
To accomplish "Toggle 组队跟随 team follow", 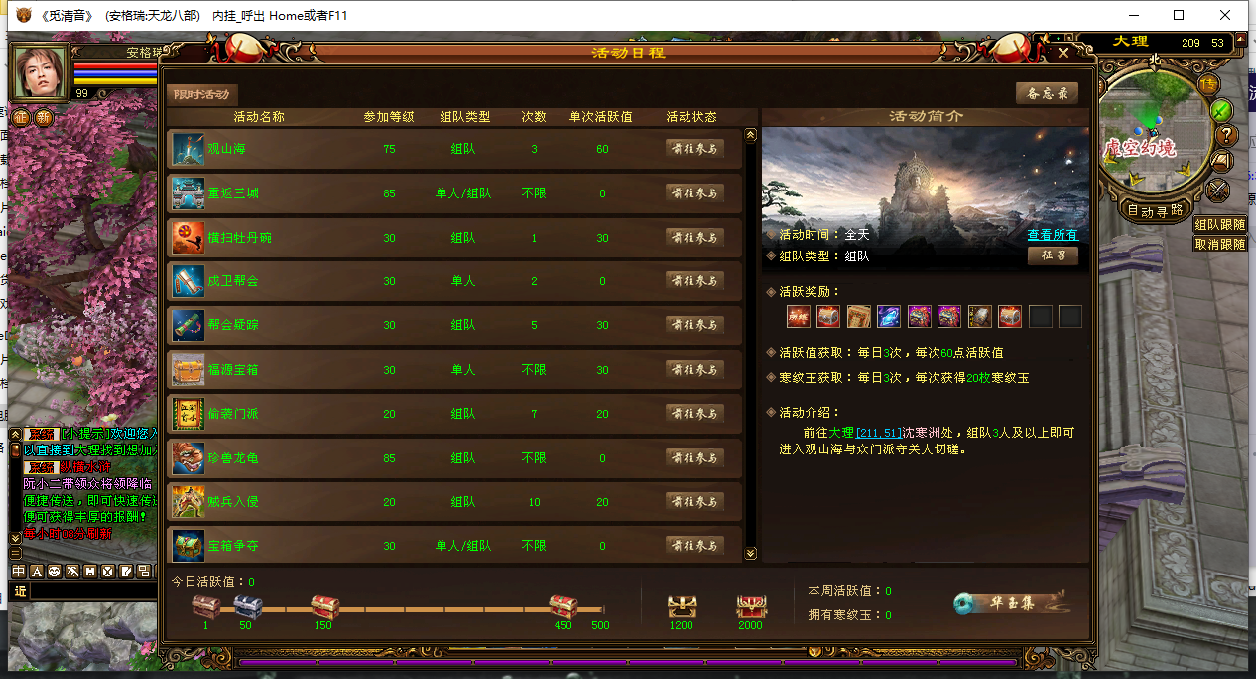I will click(1219, 225).
